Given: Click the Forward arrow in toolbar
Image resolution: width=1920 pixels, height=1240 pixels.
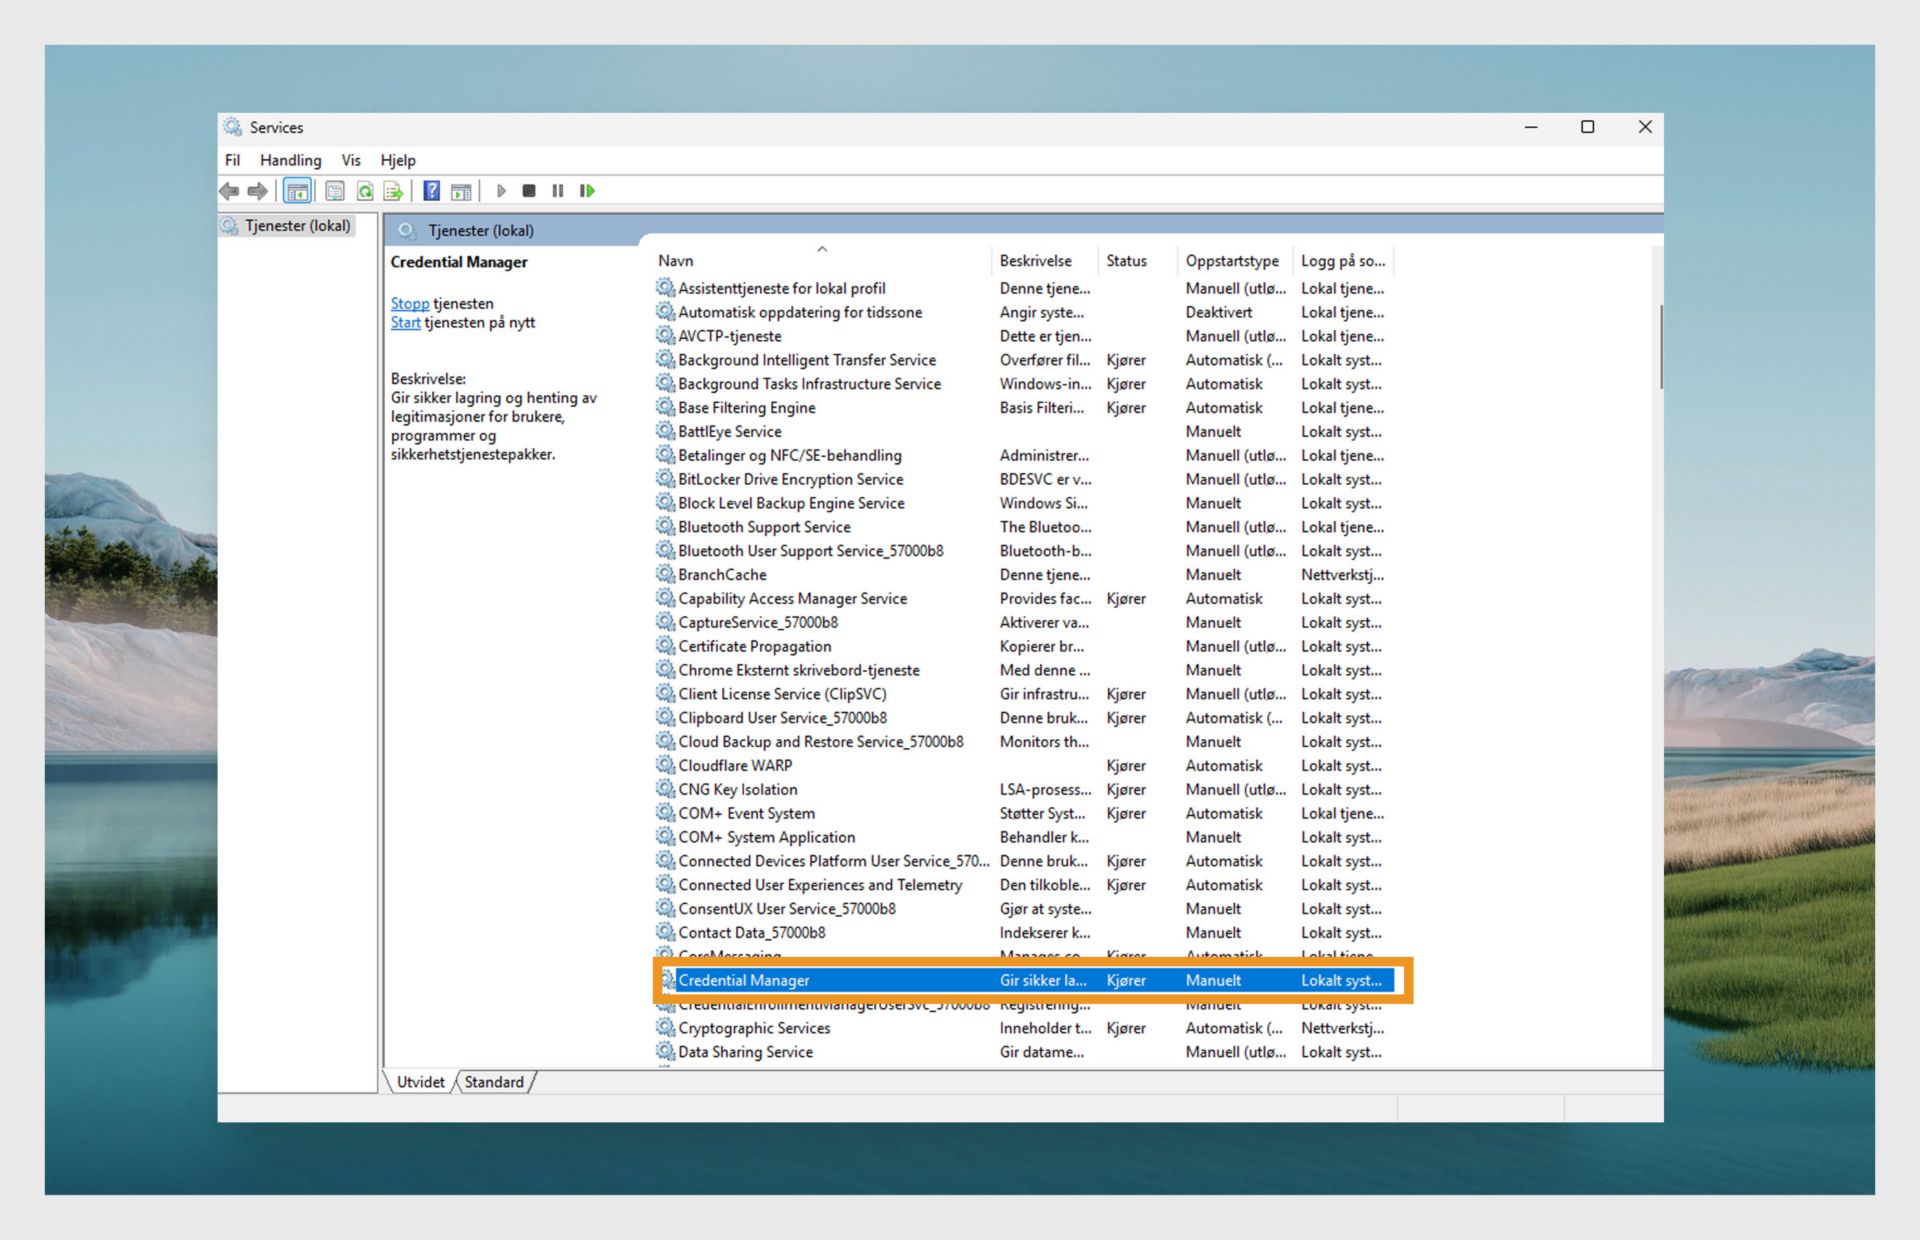Looking at the screenshot, I should [258, 191].
